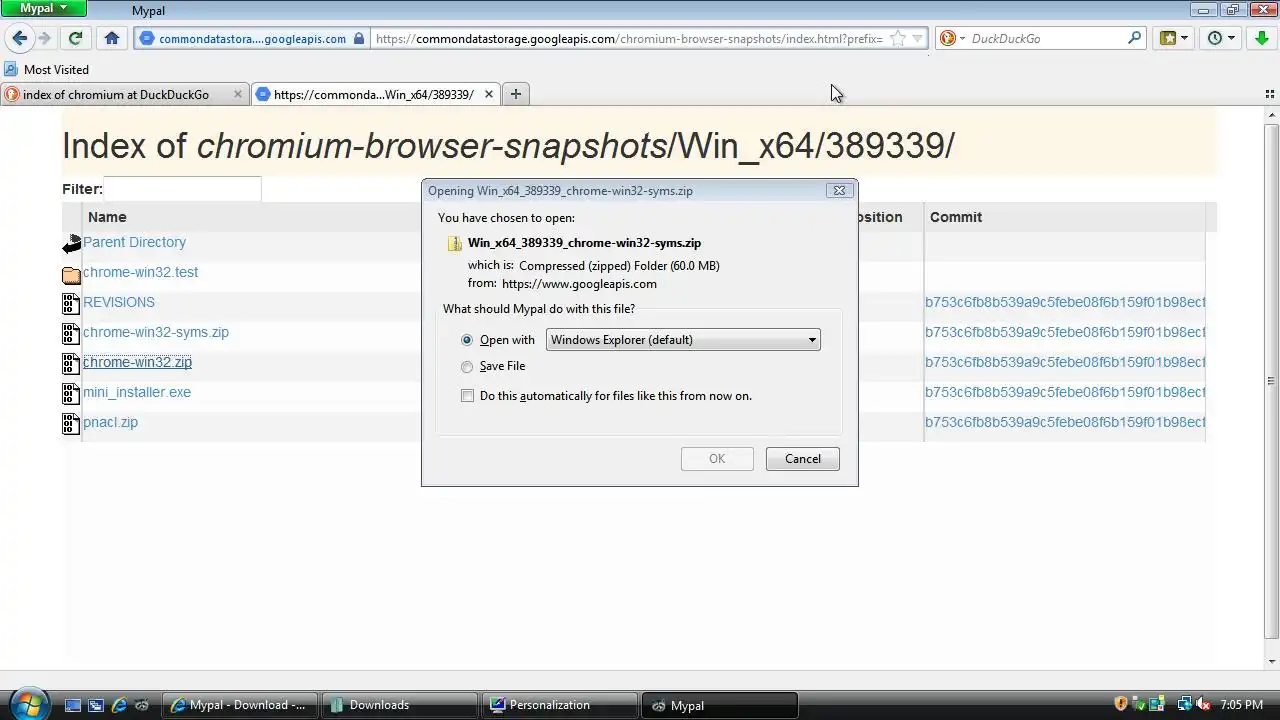Image resolution: width=1280 pixels, height=720 pixels.
Task: Click into the search box field
Action: tap(1045, 38)
